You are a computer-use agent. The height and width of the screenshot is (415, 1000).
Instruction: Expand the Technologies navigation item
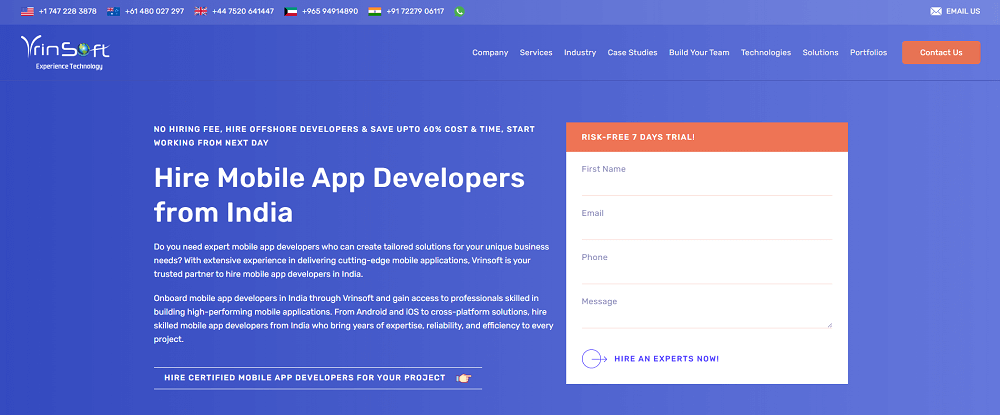(x=766, y=53)
